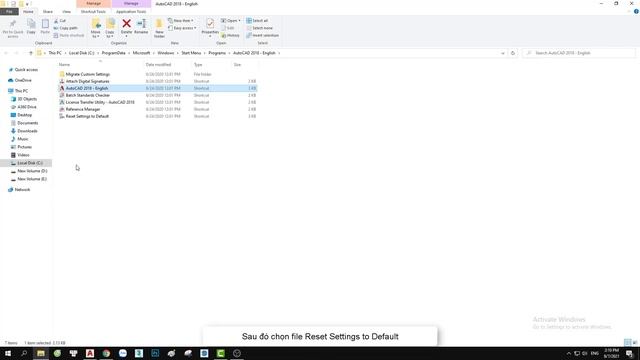
Task: Open the notification center icon
Action: pos(630,353)
